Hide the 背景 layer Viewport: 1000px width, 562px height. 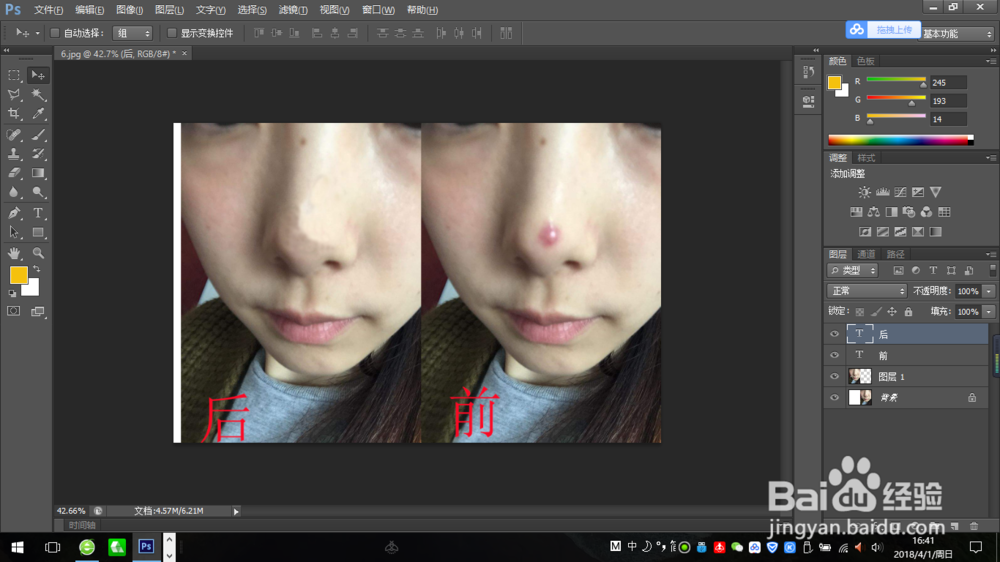point(834,397)
